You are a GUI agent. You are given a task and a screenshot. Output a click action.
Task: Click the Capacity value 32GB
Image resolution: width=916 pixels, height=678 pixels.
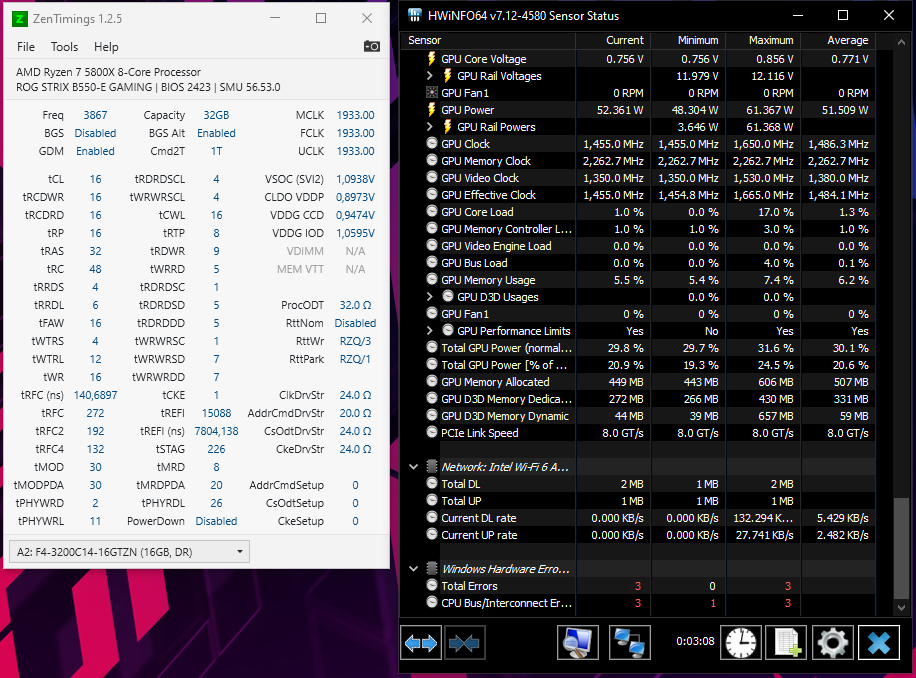[x=216, y=115]
